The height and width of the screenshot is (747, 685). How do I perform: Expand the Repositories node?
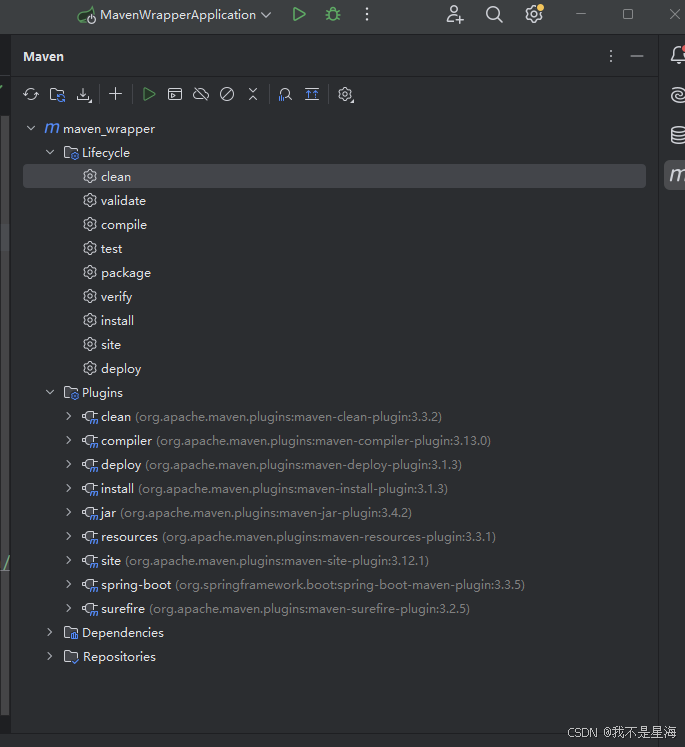50,656
